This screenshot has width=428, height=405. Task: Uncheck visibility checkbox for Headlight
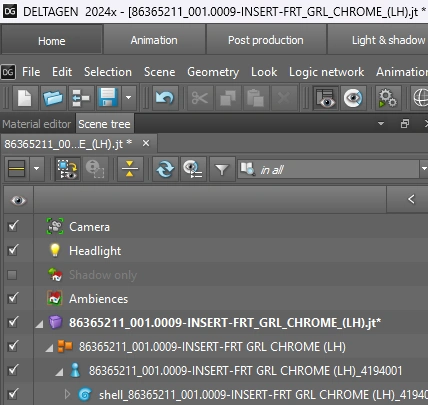[x=13, y=250]
